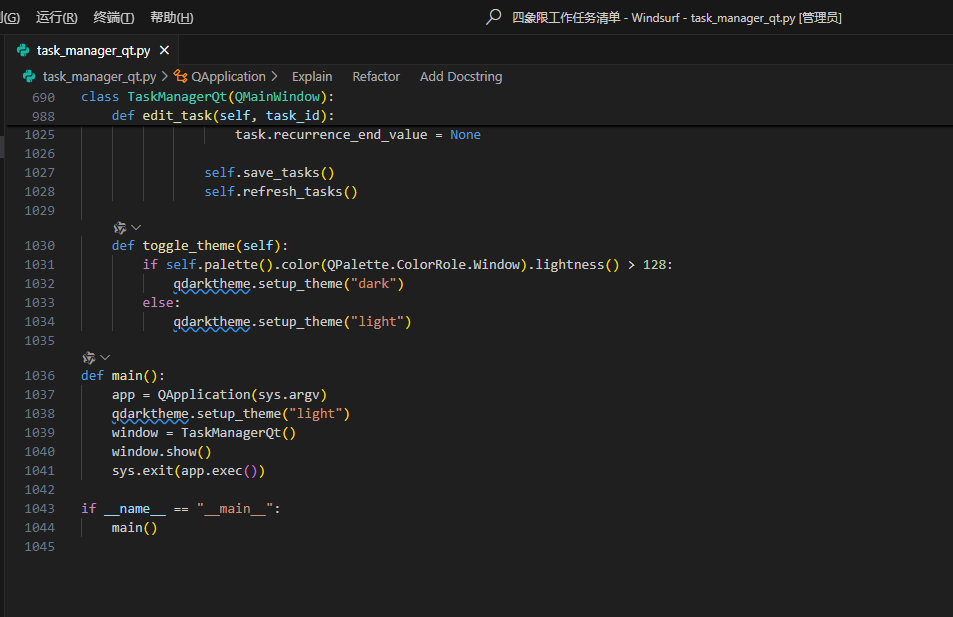Click Windsurf code lens icon above main()

[x=89, y=358]
